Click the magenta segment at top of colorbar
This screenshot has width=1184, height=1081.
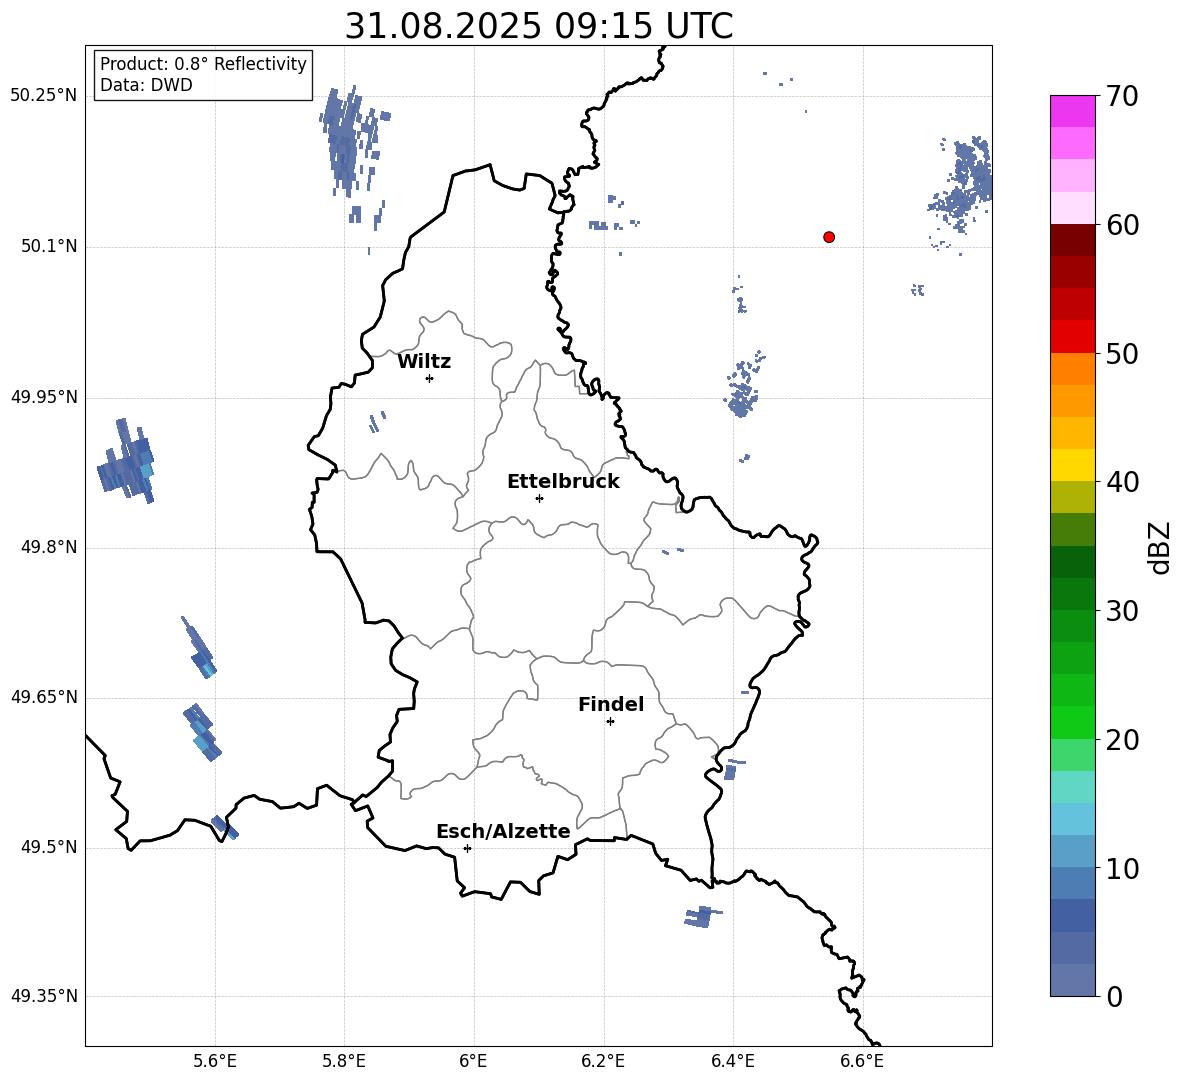click(1072, 111)
